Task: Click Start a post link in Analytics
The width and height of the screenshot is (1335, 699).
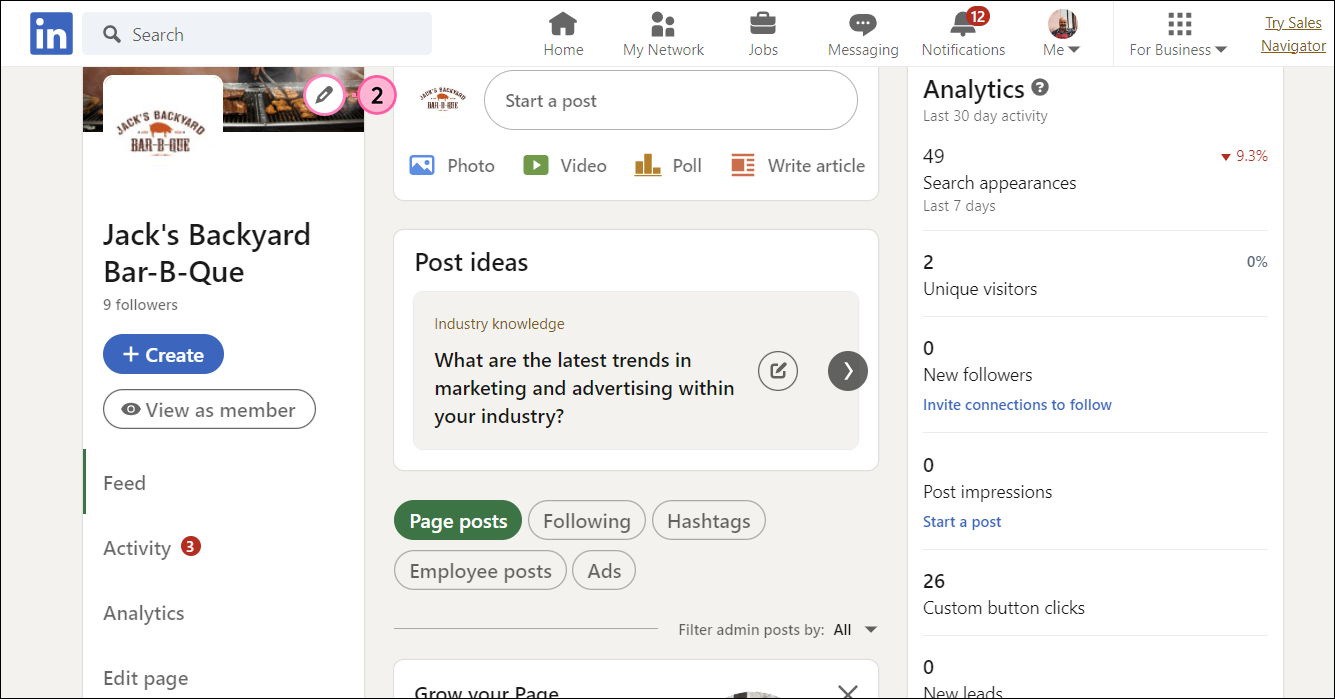Action: click(x=962, y=522)
